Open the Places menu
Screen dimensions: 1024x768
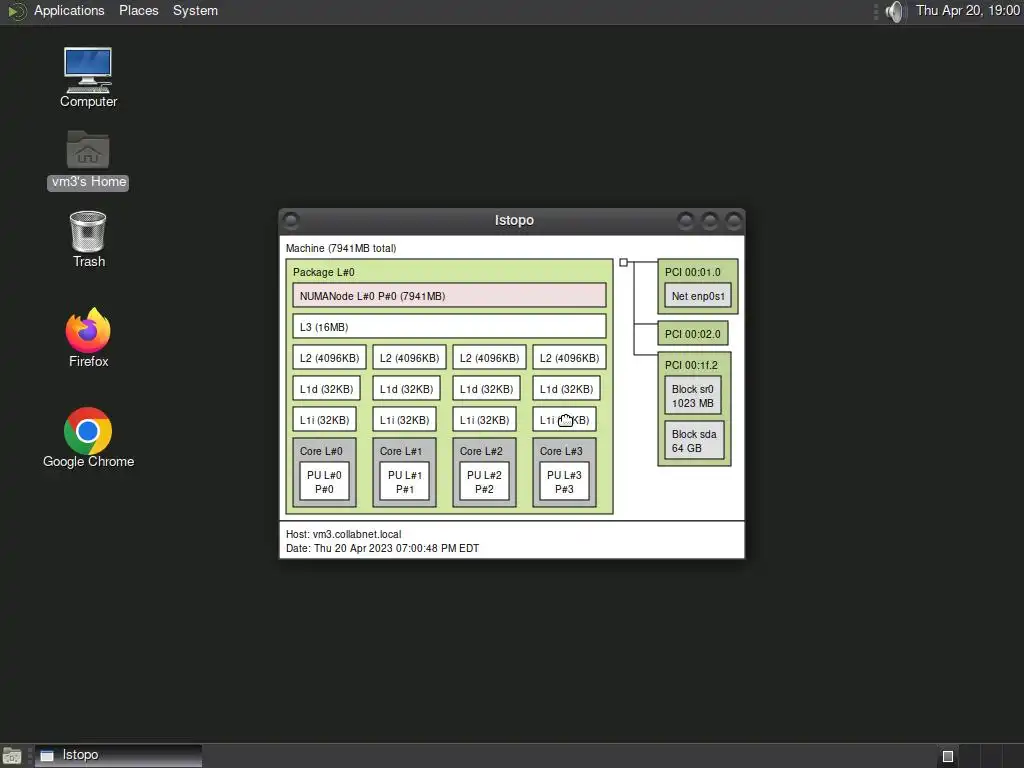click(138, 10)
